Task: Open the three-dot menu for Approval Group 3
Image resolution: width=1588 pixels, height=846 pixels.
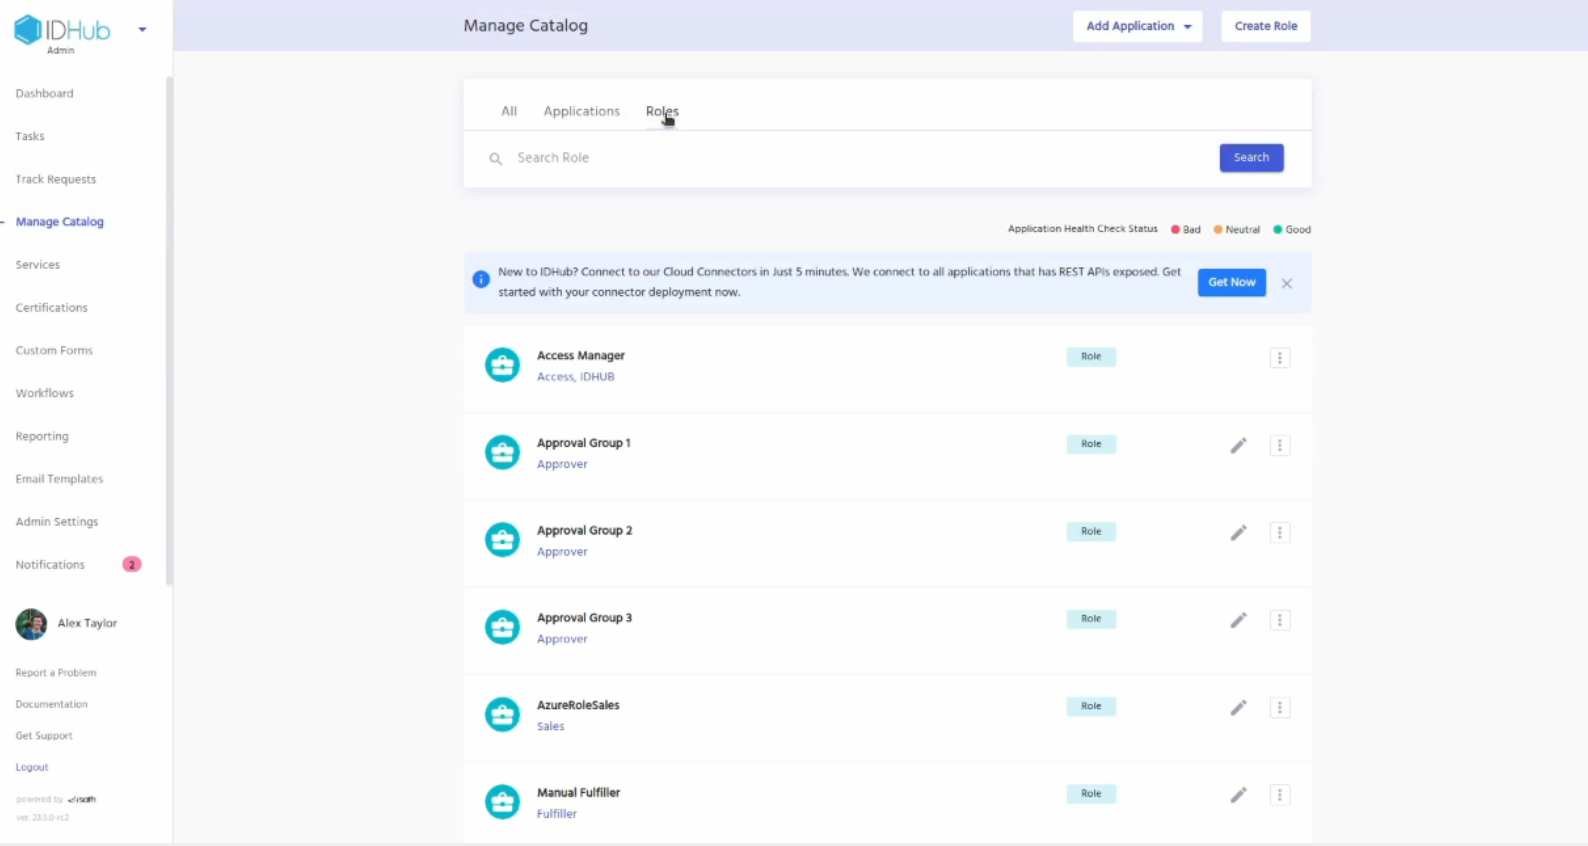Action: (1279, 620)
